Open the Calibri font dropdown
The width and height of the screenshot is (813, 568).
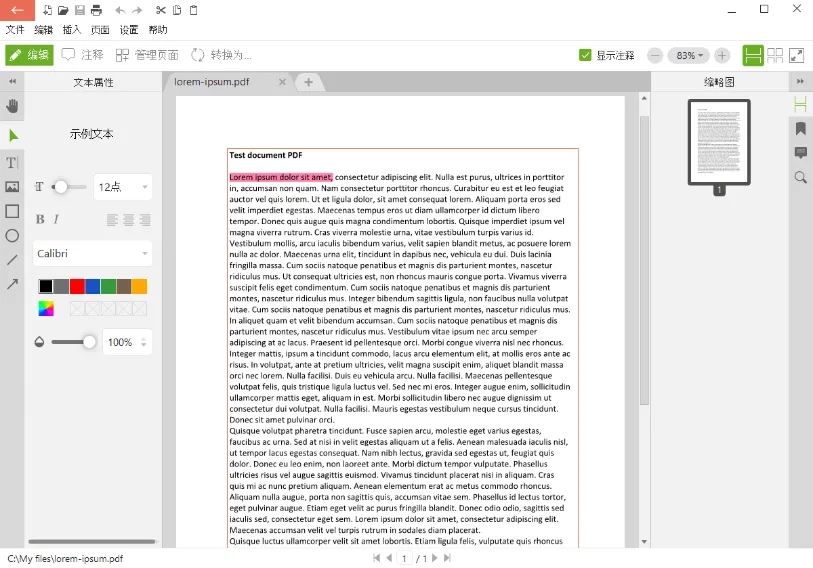tap(92, 253)
